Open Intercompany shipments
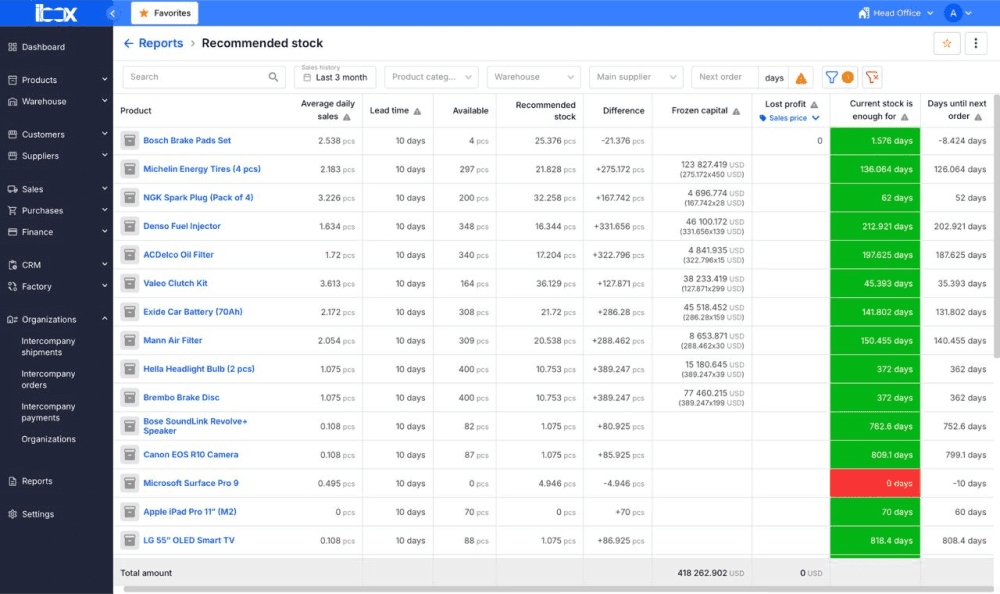The width and height of the screenshot is (1000, 594). coord(48,346)
